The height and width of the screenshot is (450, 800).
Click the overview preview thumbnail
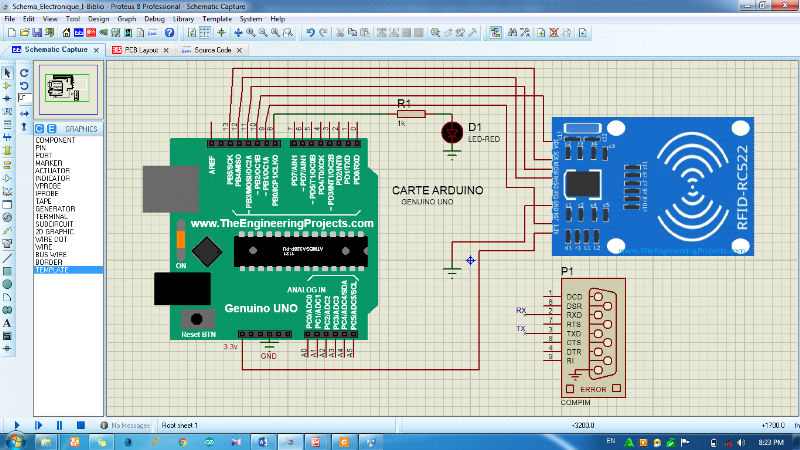(68, 88)
